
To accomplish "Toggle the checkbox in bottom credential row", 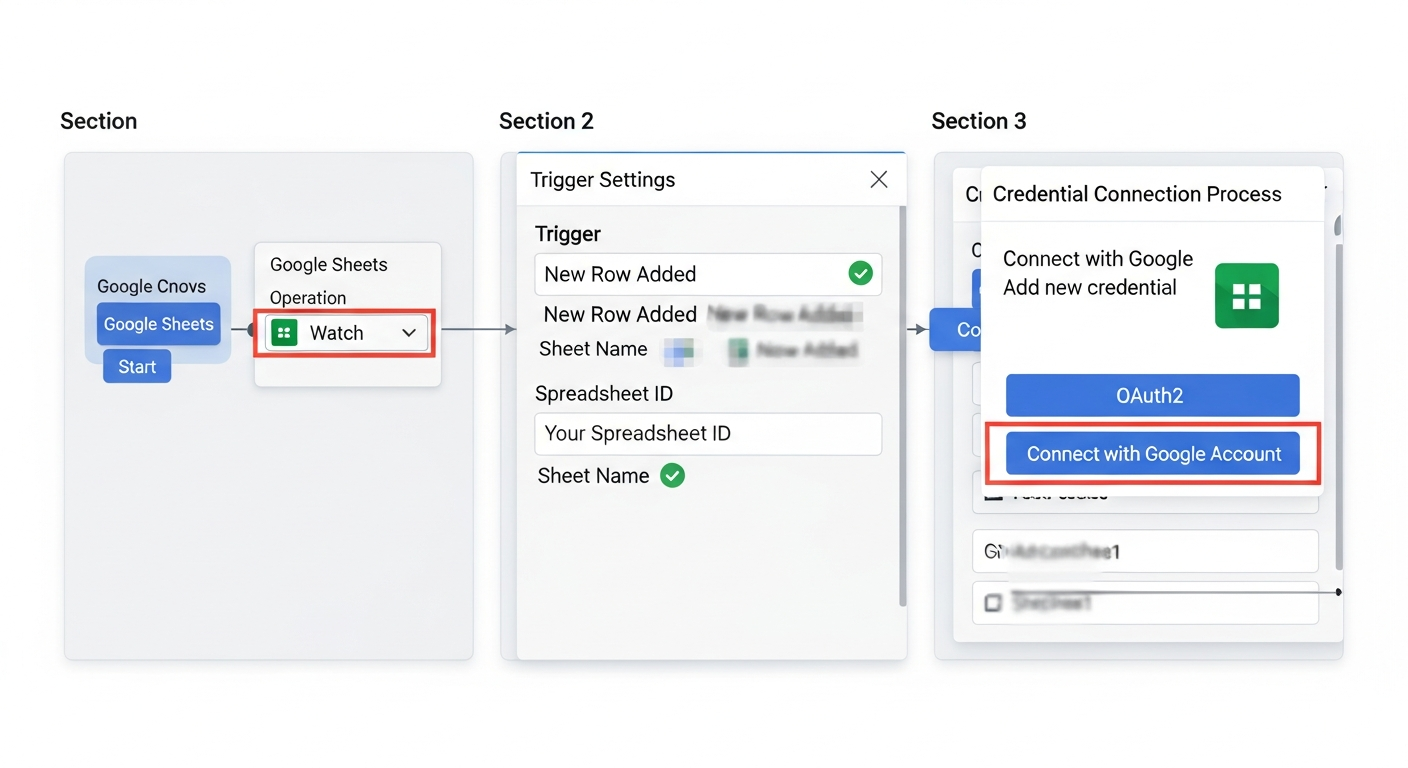I will pyautogui.click(x=993, y=603).
